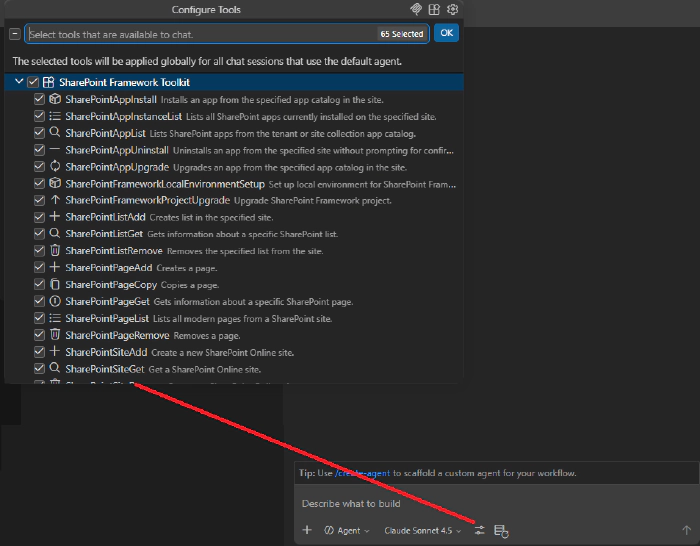Uncheck the SharePointAppInstall checkbox

tap(39, 99)
